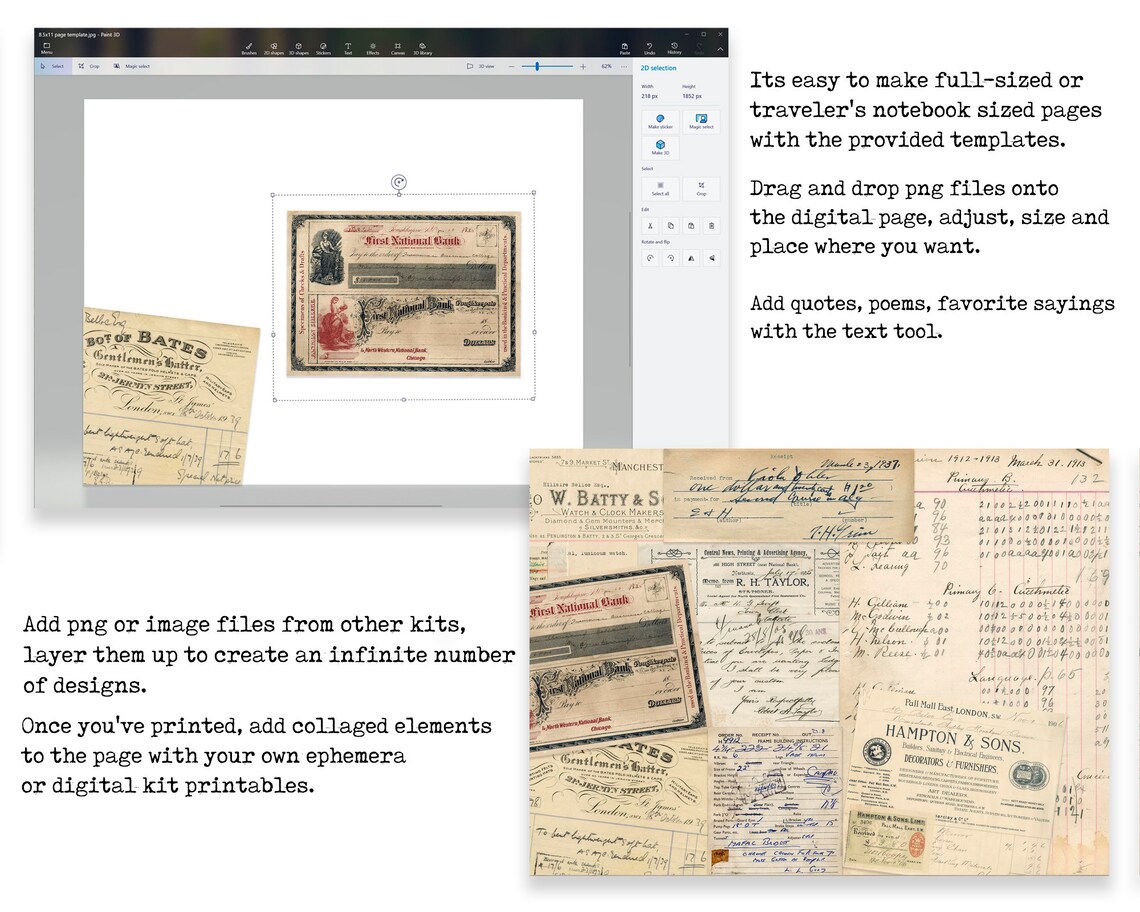Image resolution: width=1140 pixels, height=912 pixels.
Task: Click the Paste button
Action: click(625, 49)
